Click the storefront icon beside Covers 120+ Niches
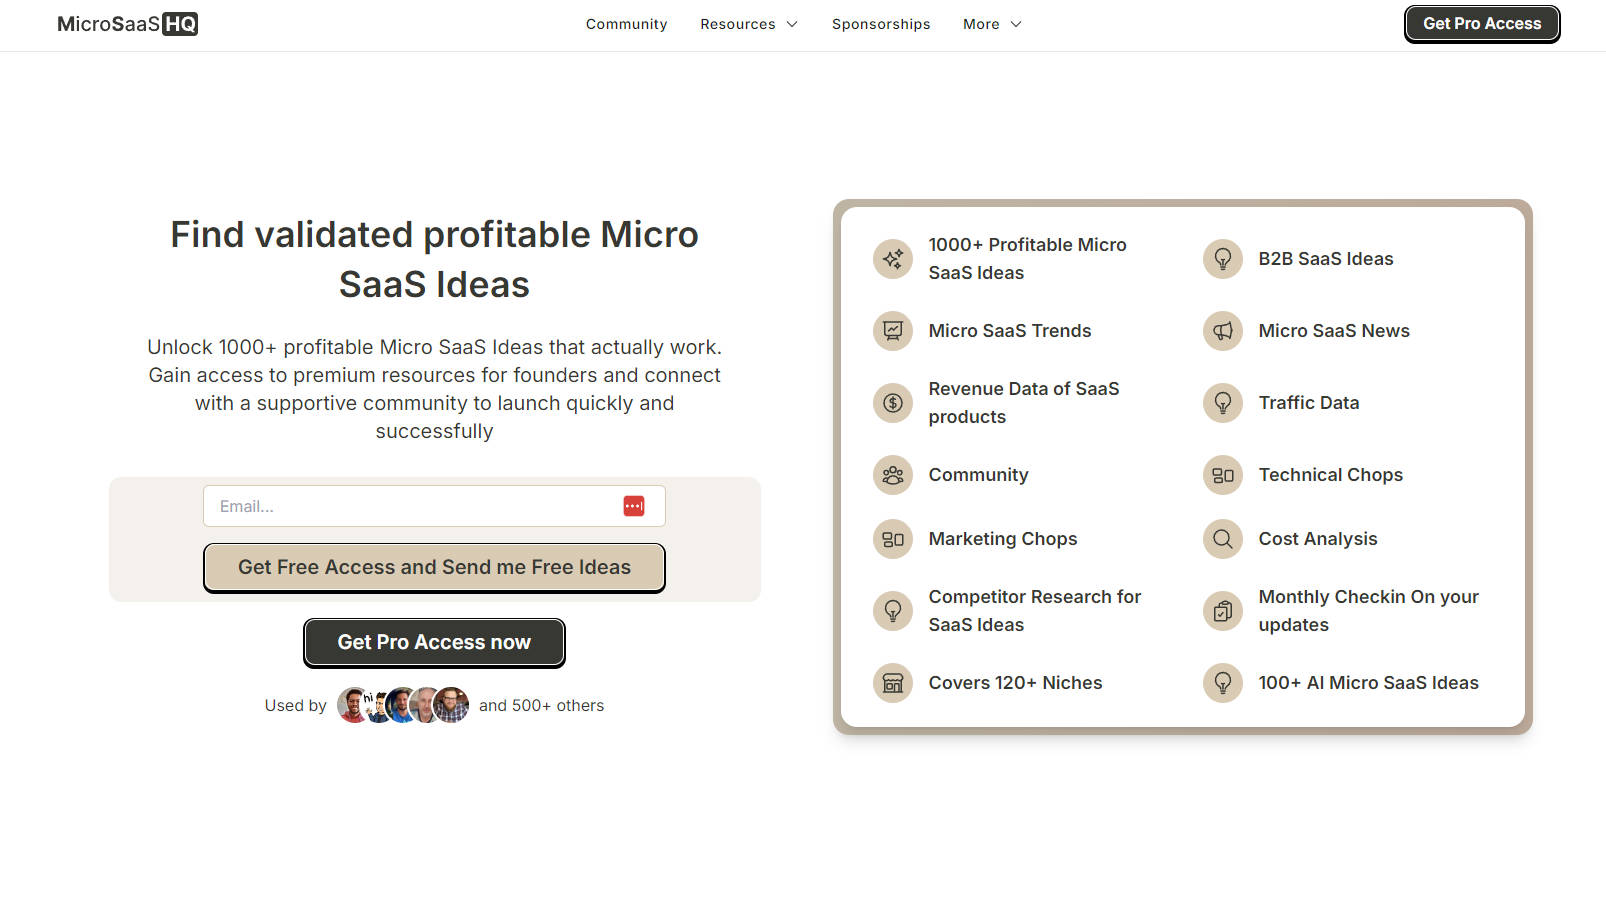 tap(892, 683)
